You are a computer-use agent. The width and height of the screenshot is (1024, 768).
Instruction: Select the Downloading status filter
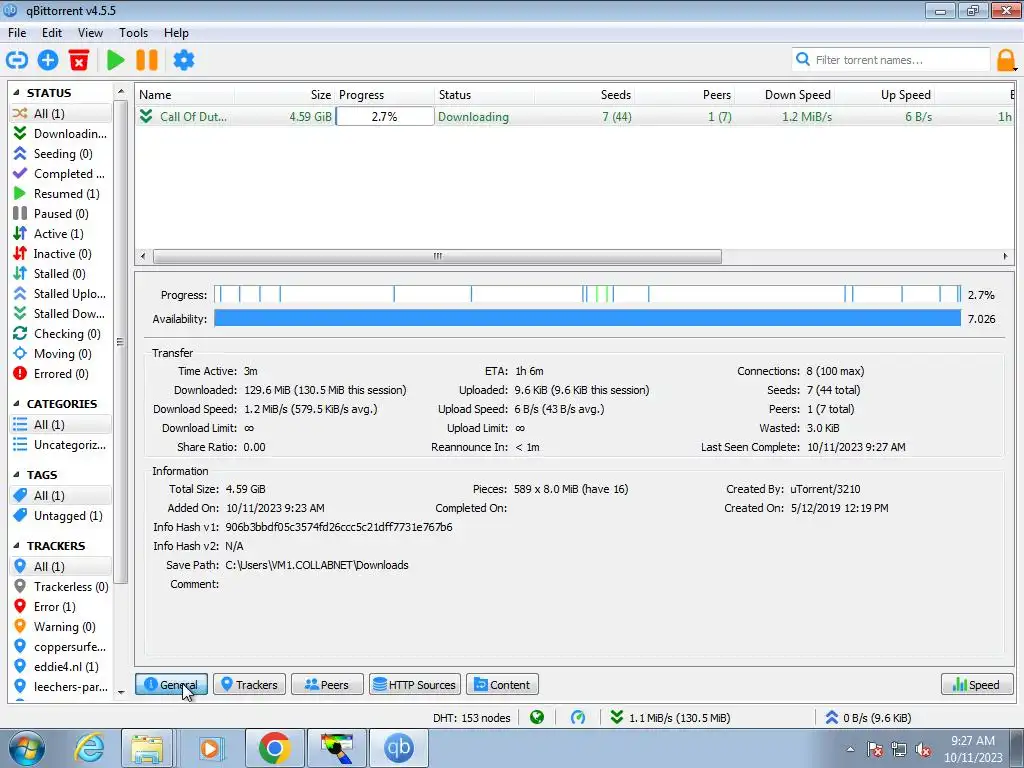click(x=61, y=133)
